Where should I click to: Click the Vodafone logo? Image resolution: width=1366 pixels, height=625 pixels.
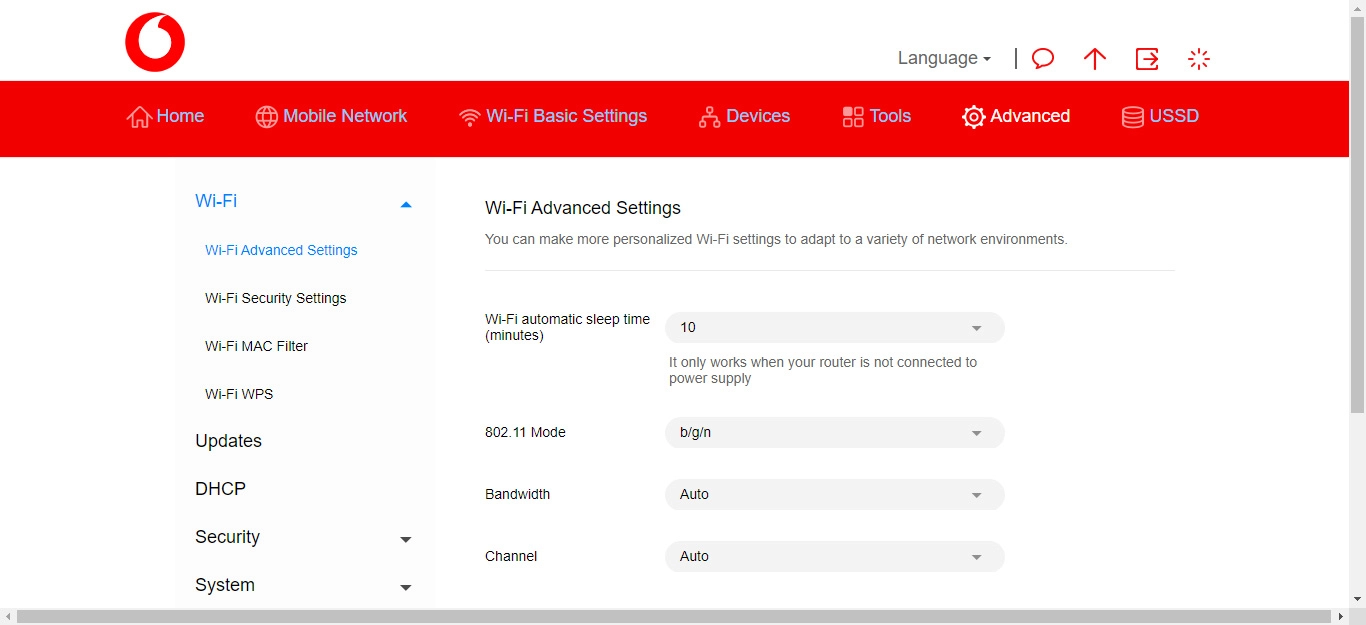click(x=155, y=42)
